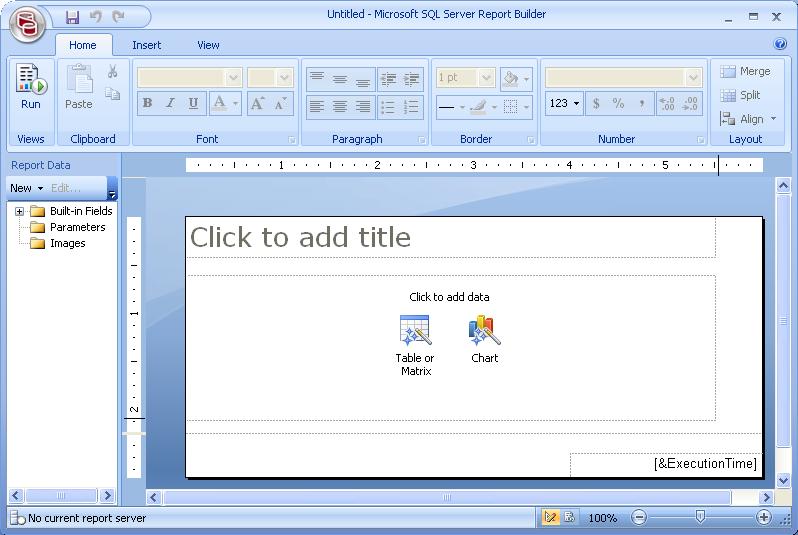The image size is (798, 535).
Task: Save the report from quick access toolbar
Action: click(72, 17)
